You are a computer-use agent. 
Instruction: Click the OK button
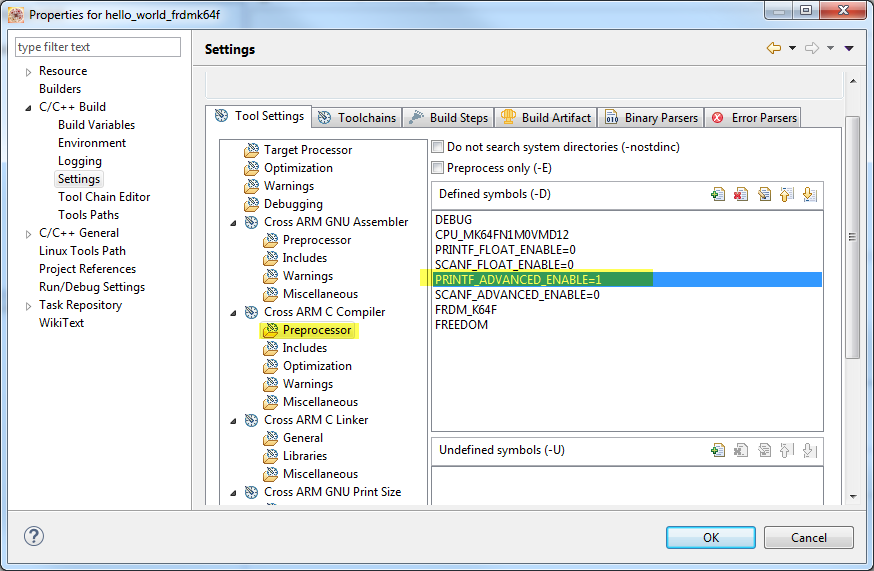point(711,537)
